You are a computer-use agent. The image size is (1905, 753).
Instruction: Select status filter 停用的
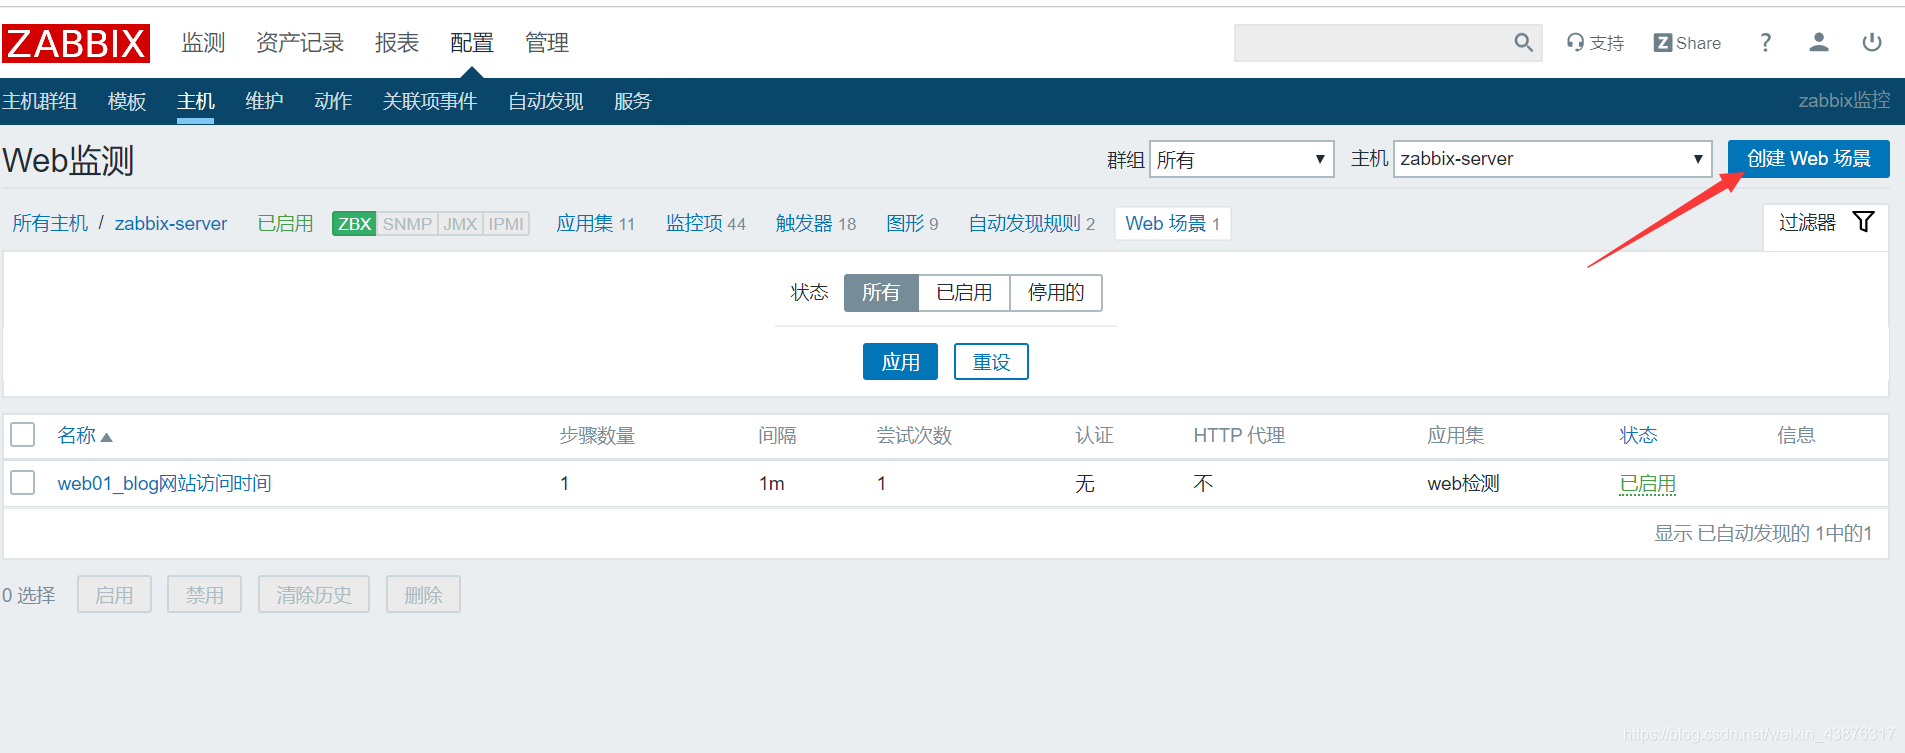(x=1056, y=293)
